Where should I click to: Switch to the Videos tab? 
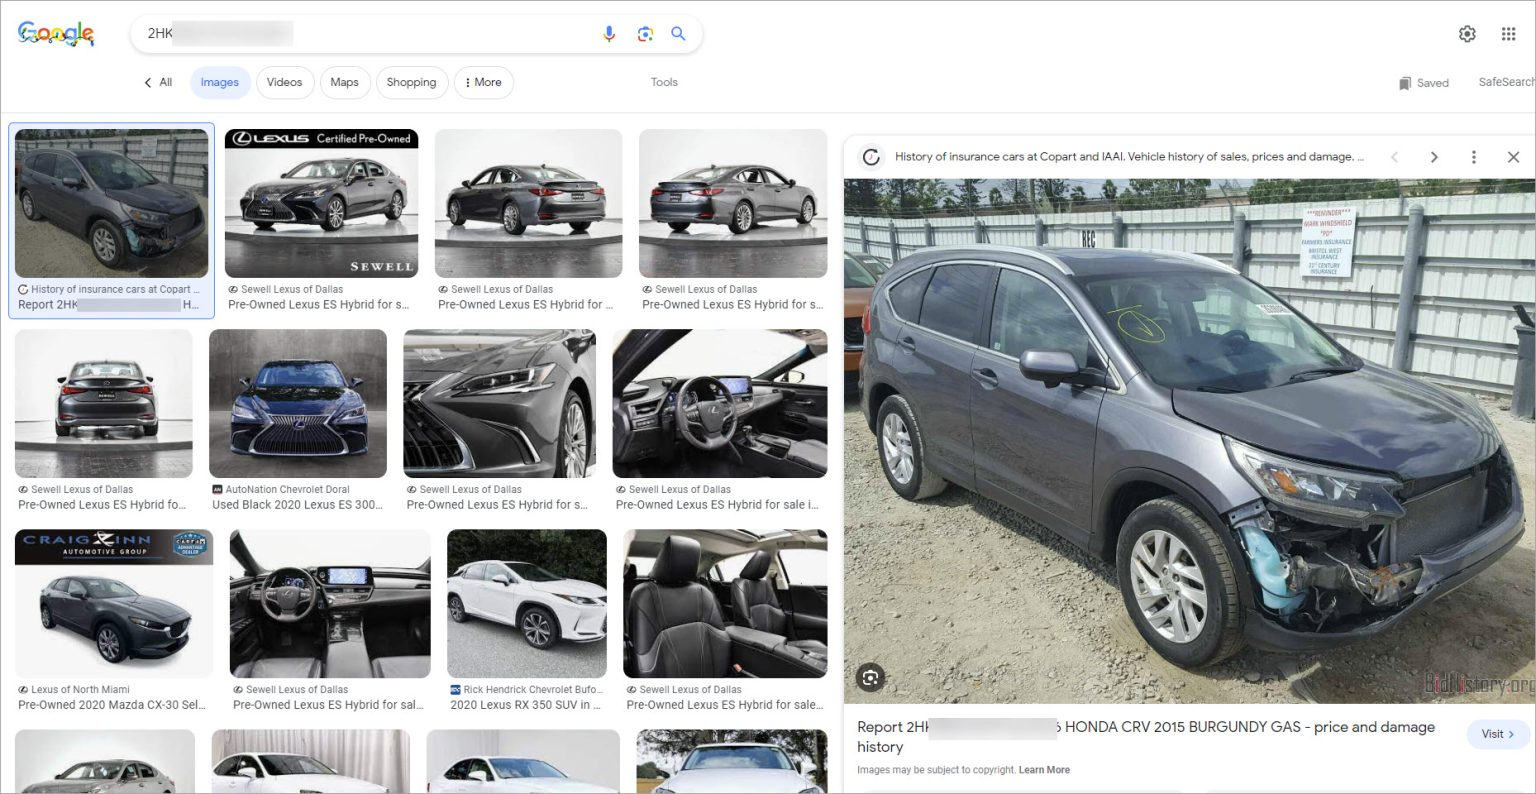pyautogui.click(x=284, y=82)
